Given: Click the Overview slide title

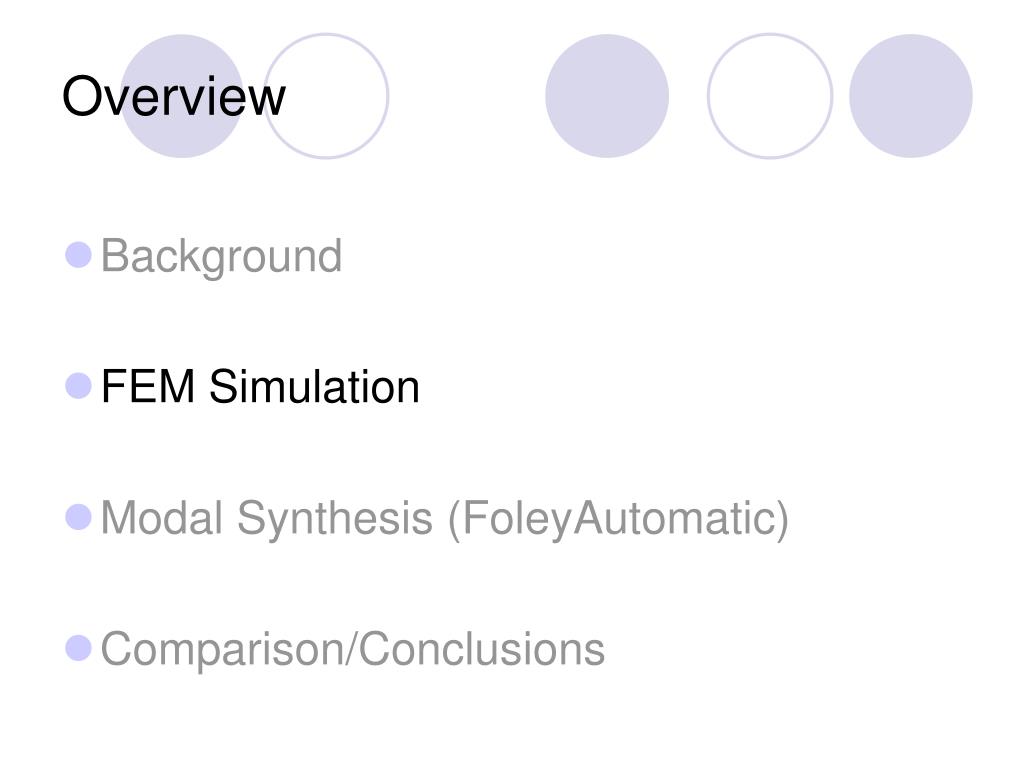Looking at the screenshot, I should (174, 97).
